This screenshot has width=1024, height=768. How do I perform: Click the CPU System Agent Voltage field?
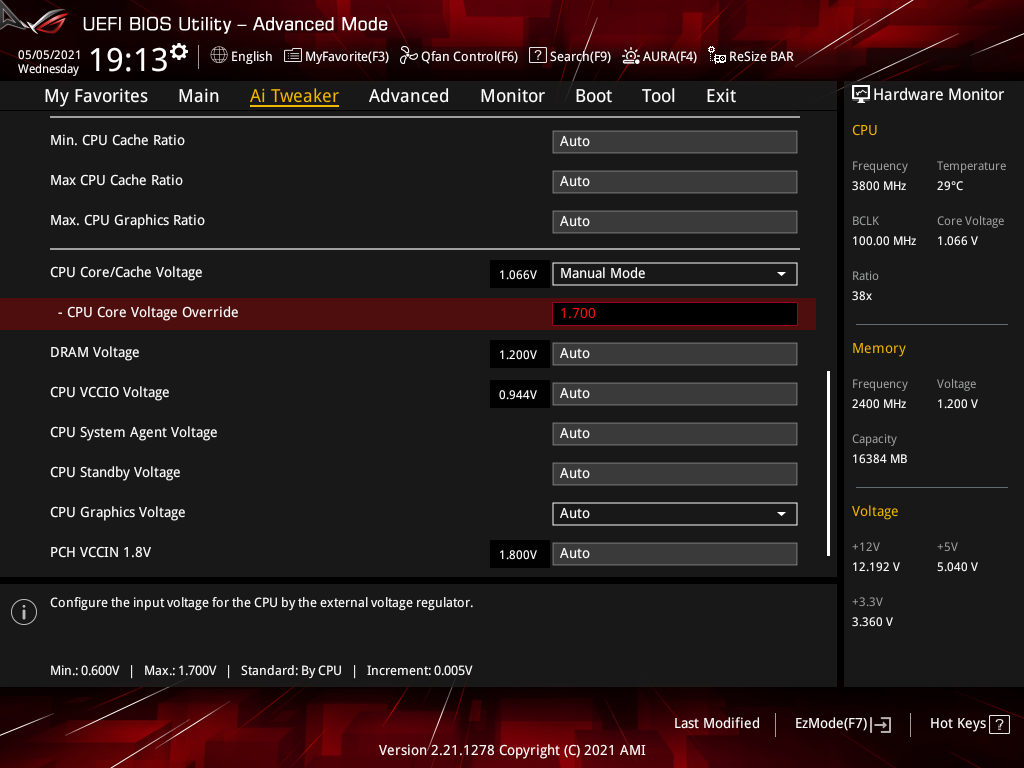[x=675, y=434]
